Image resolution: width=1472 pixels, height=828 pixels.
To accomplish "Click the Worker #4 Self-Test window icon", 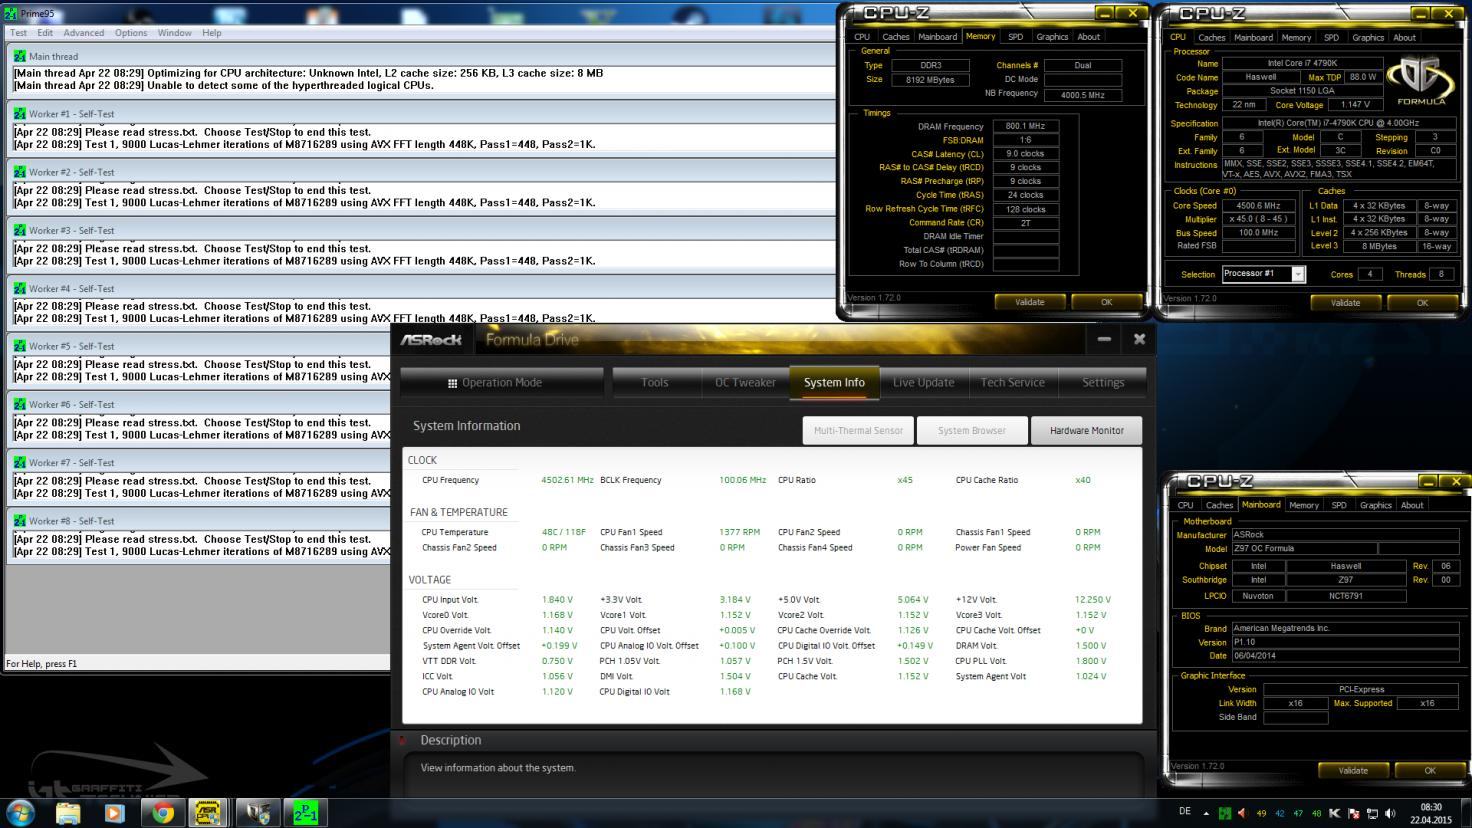I will tap(20, 288).
